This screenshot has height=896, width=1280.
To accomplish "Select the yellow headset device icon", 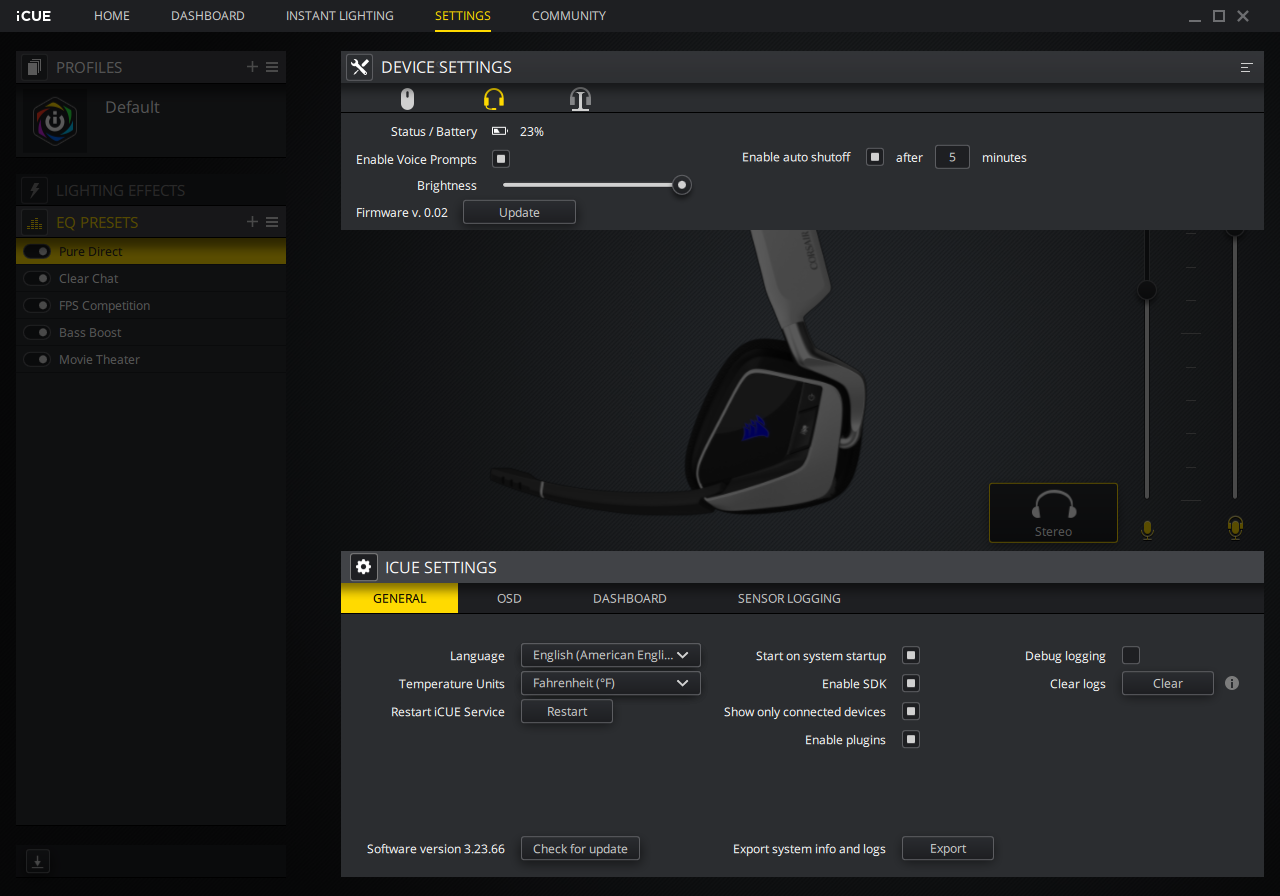I will [x=494, y=99].
